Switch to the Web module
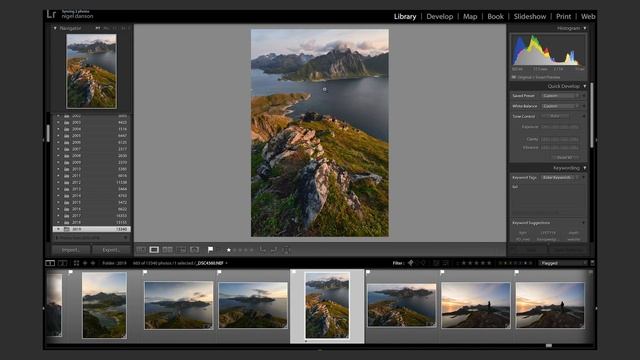Image resolution: width=640 pixels, height=360 pixels. coord(588,17)
